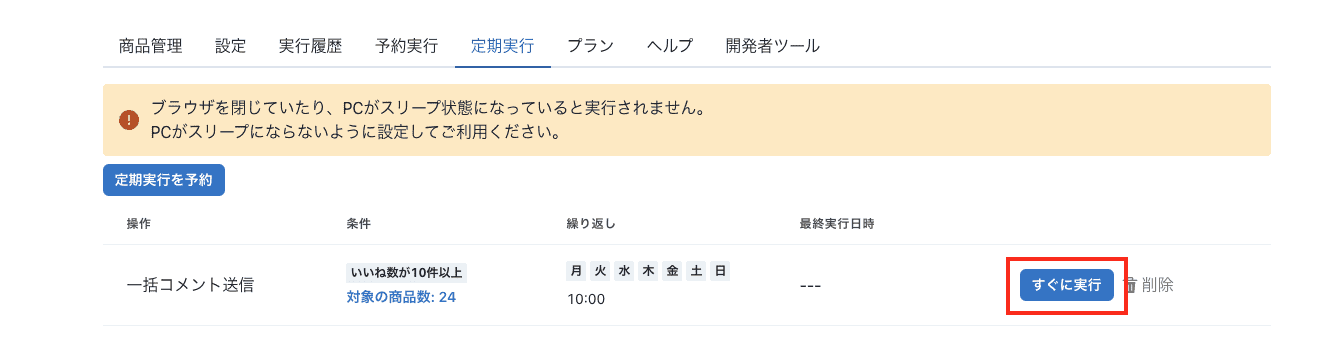Click the orange warning exclamation icon
Image resolution: width=1321 pixels, height=363 pixels.
129,120
